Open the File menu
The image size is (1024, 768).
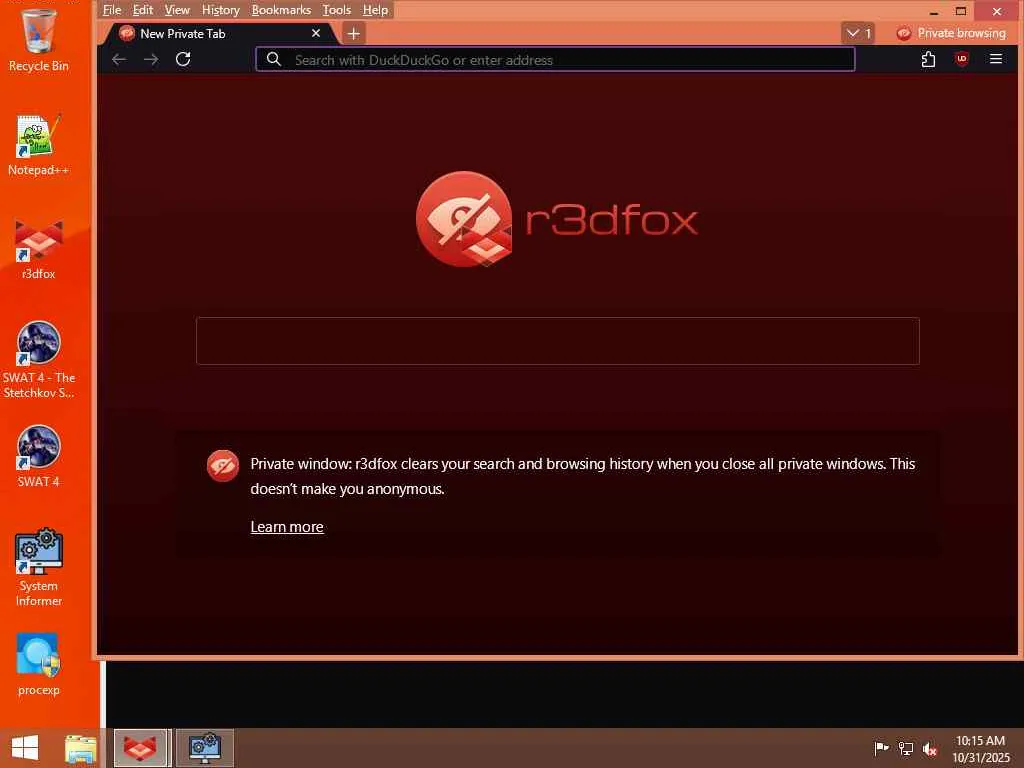(x=112, y=10)
